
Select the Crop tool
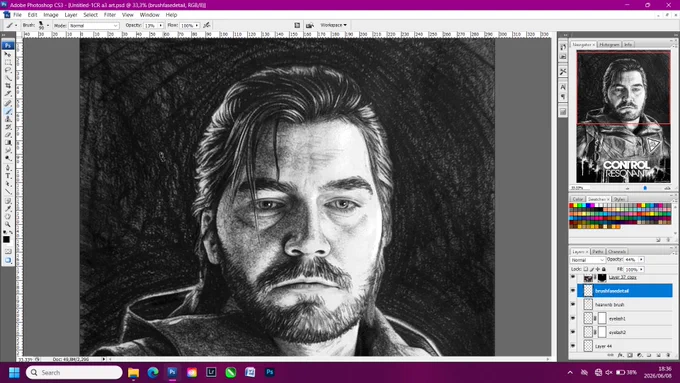(8, 86)
